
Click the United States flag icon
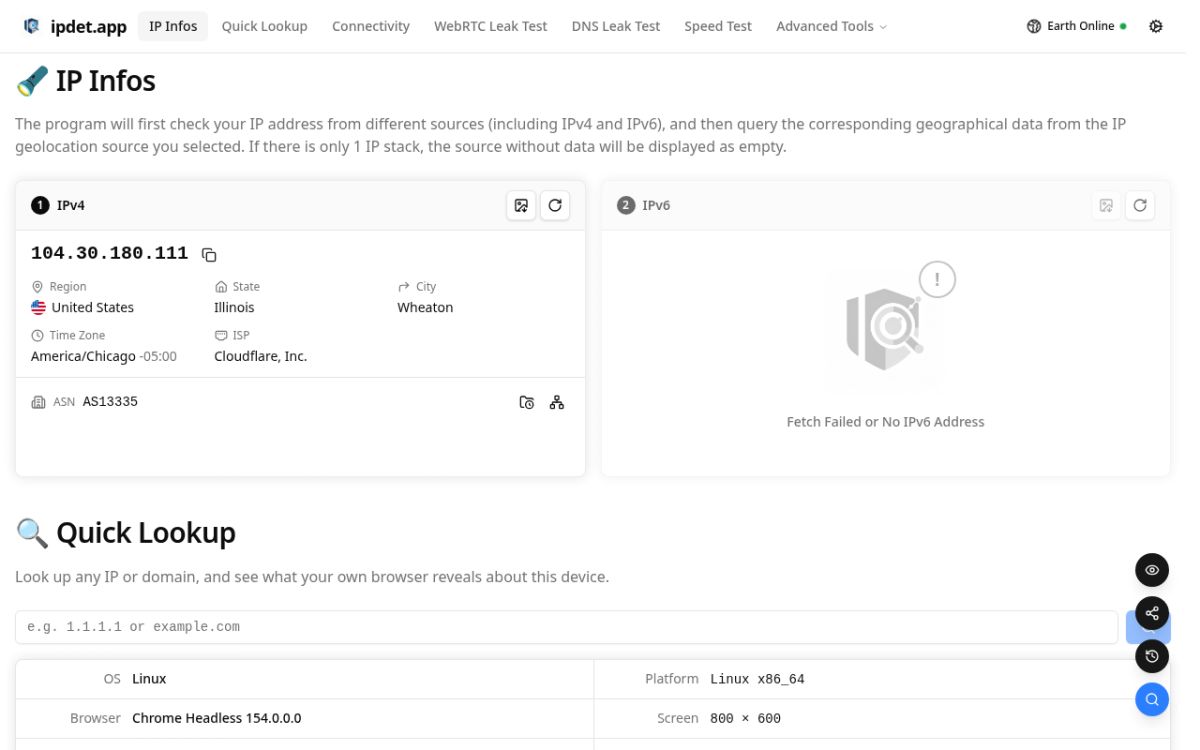(39, 307)
